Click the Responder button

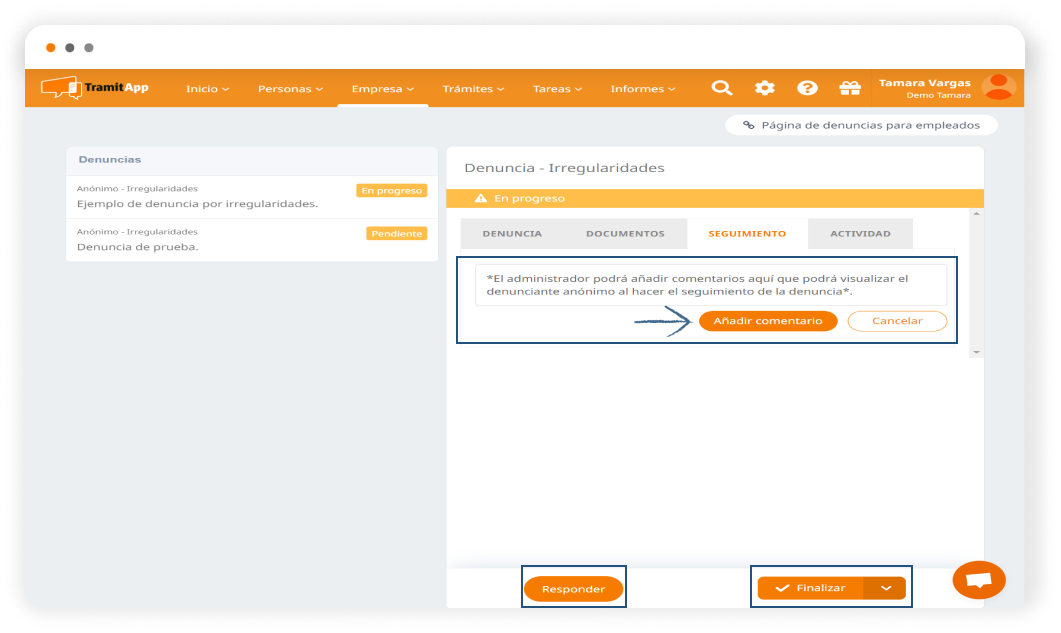573,589
